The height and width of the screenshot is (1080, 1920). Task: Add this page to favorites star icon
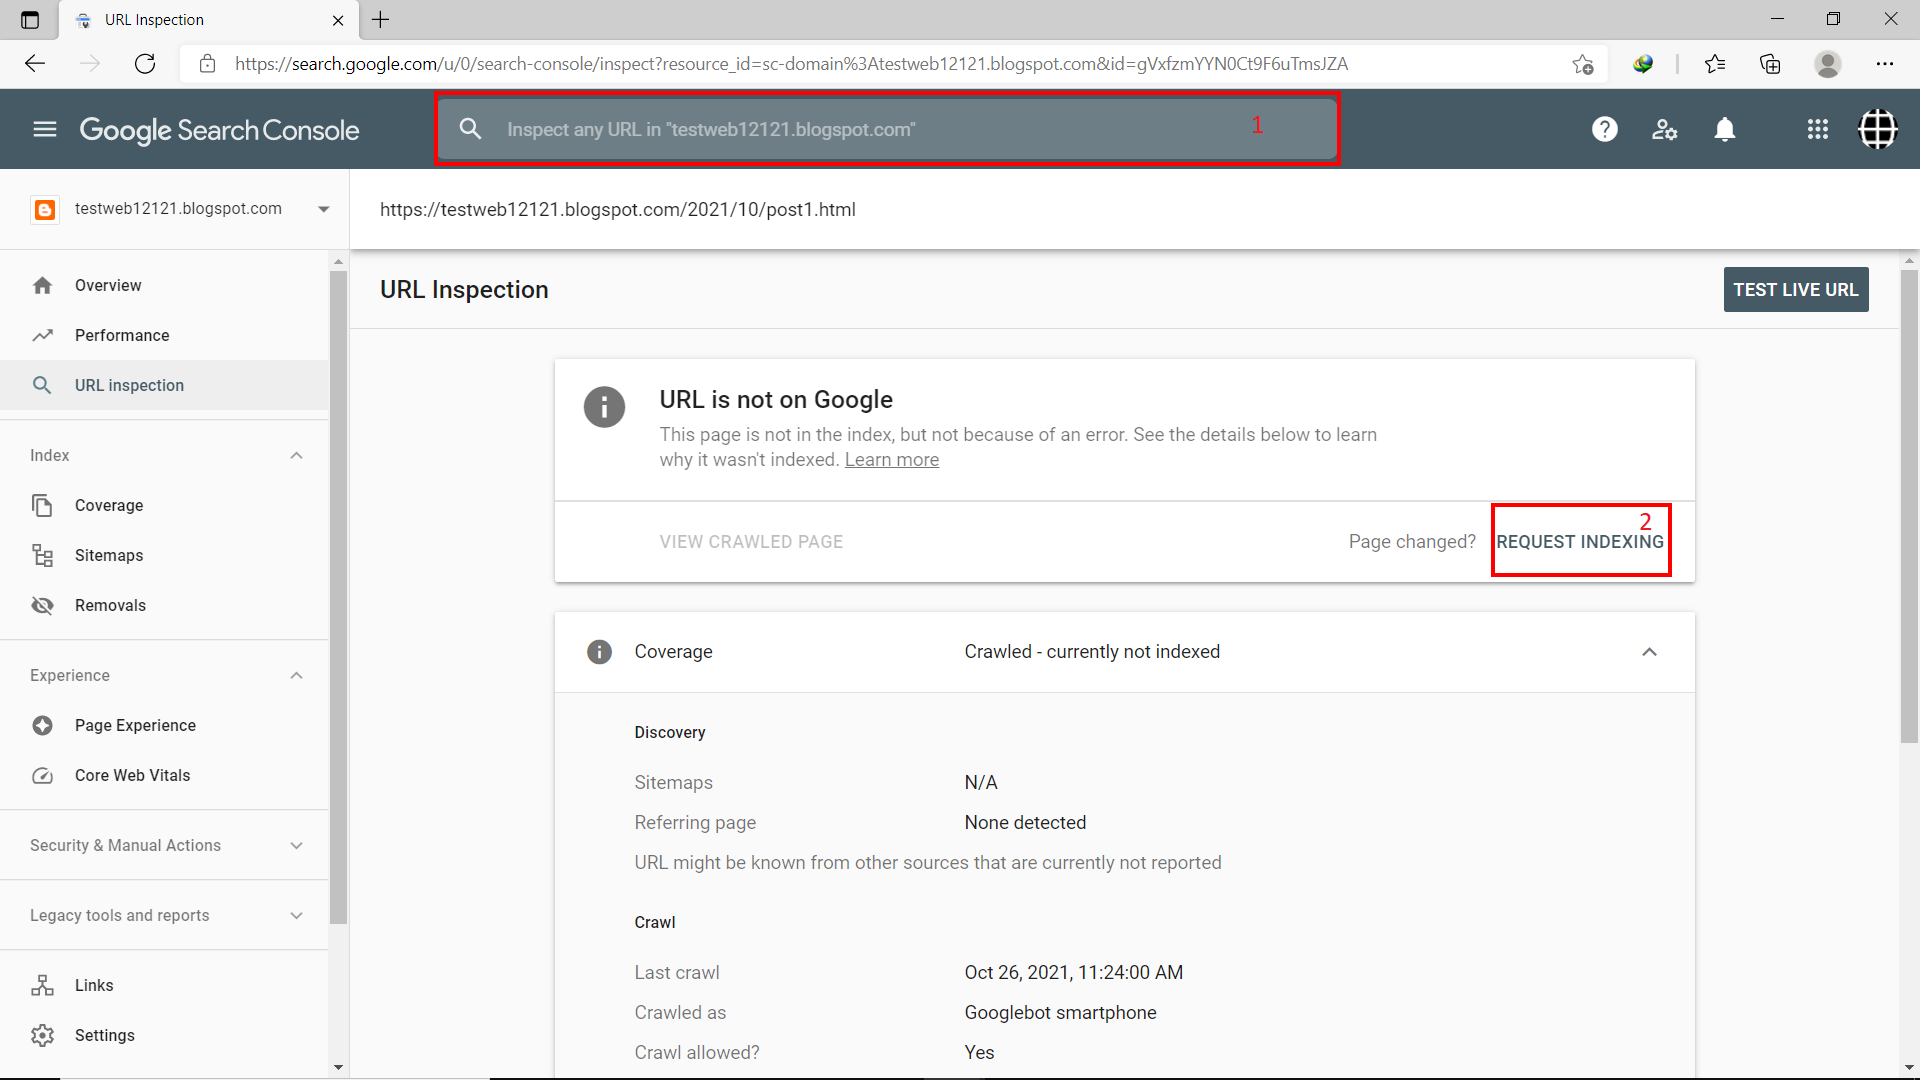click(x=1582, y=64)
